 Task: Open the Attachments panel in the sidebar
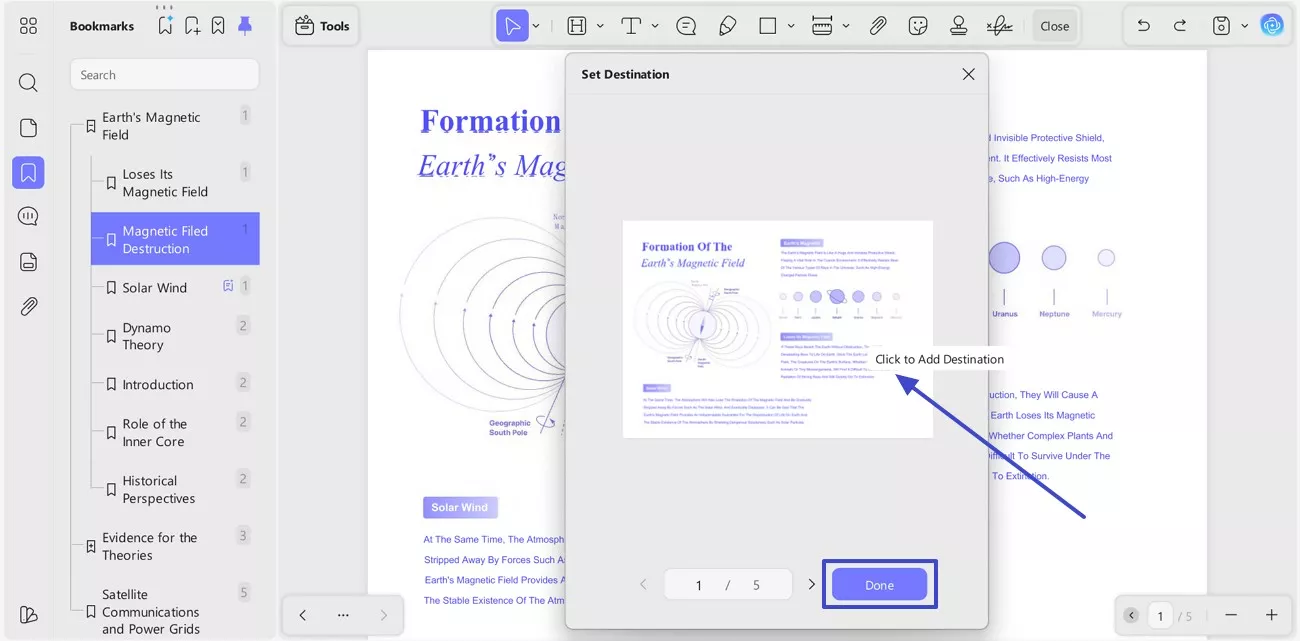pyautogui.click(x=28, y=305)
